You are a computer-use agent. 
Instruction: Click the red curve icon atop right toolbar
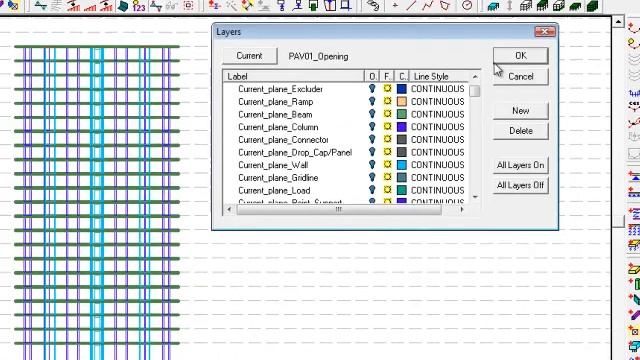point(634,28)
